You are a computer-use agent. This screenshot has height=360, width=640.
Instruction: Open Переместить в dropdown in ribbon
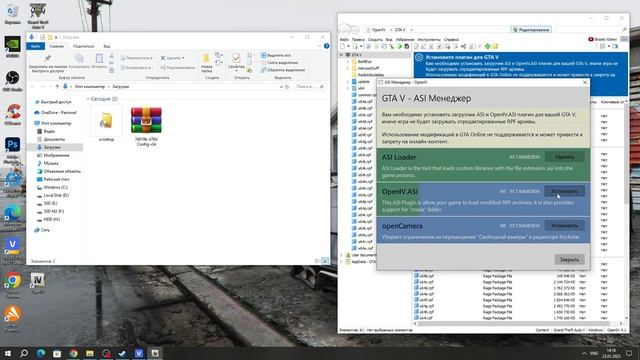(x=137, y=58)
